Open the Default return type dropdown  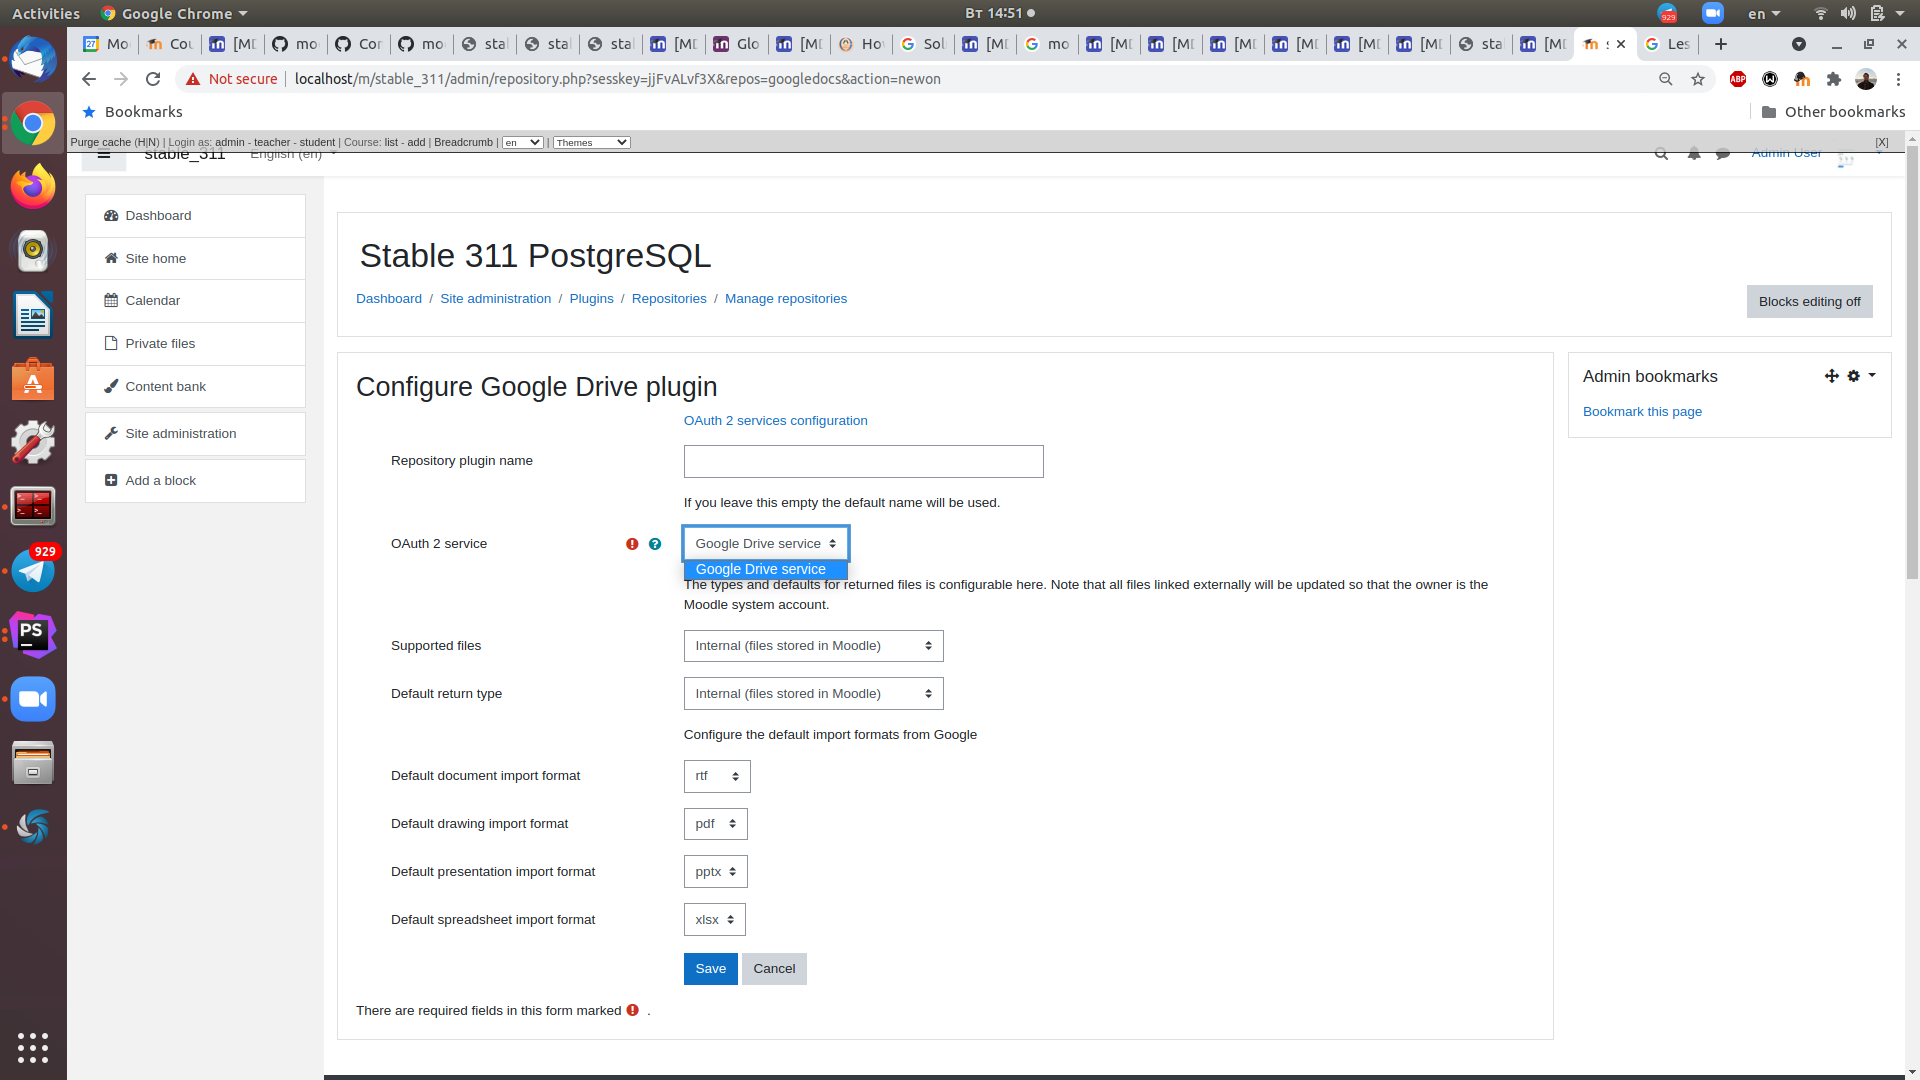coord(813,694)
